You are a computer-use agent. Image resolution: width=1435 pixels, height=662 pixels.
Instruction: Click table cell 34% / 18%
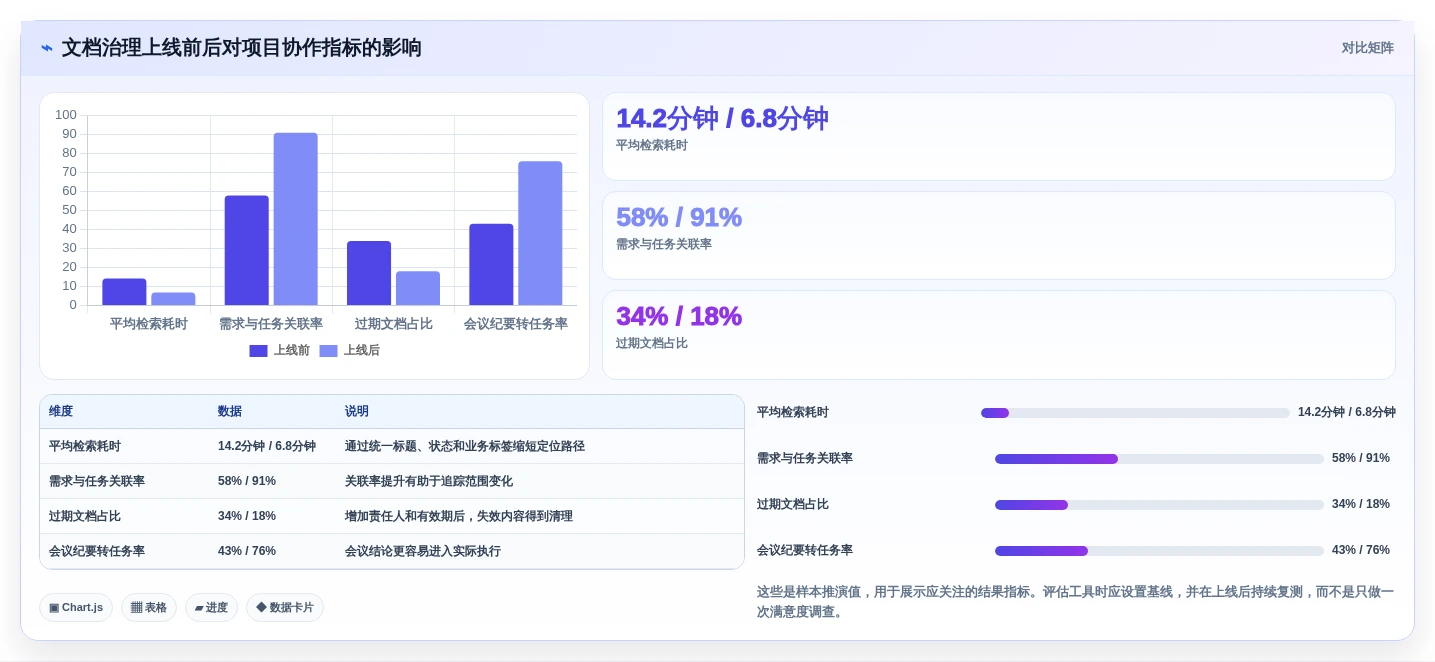pos(247,517)
